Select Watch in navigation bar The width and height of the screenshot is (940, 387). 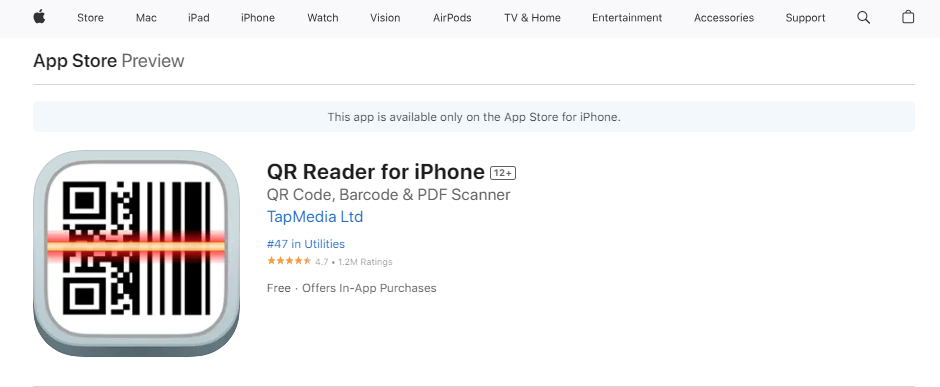coord(323,18)
